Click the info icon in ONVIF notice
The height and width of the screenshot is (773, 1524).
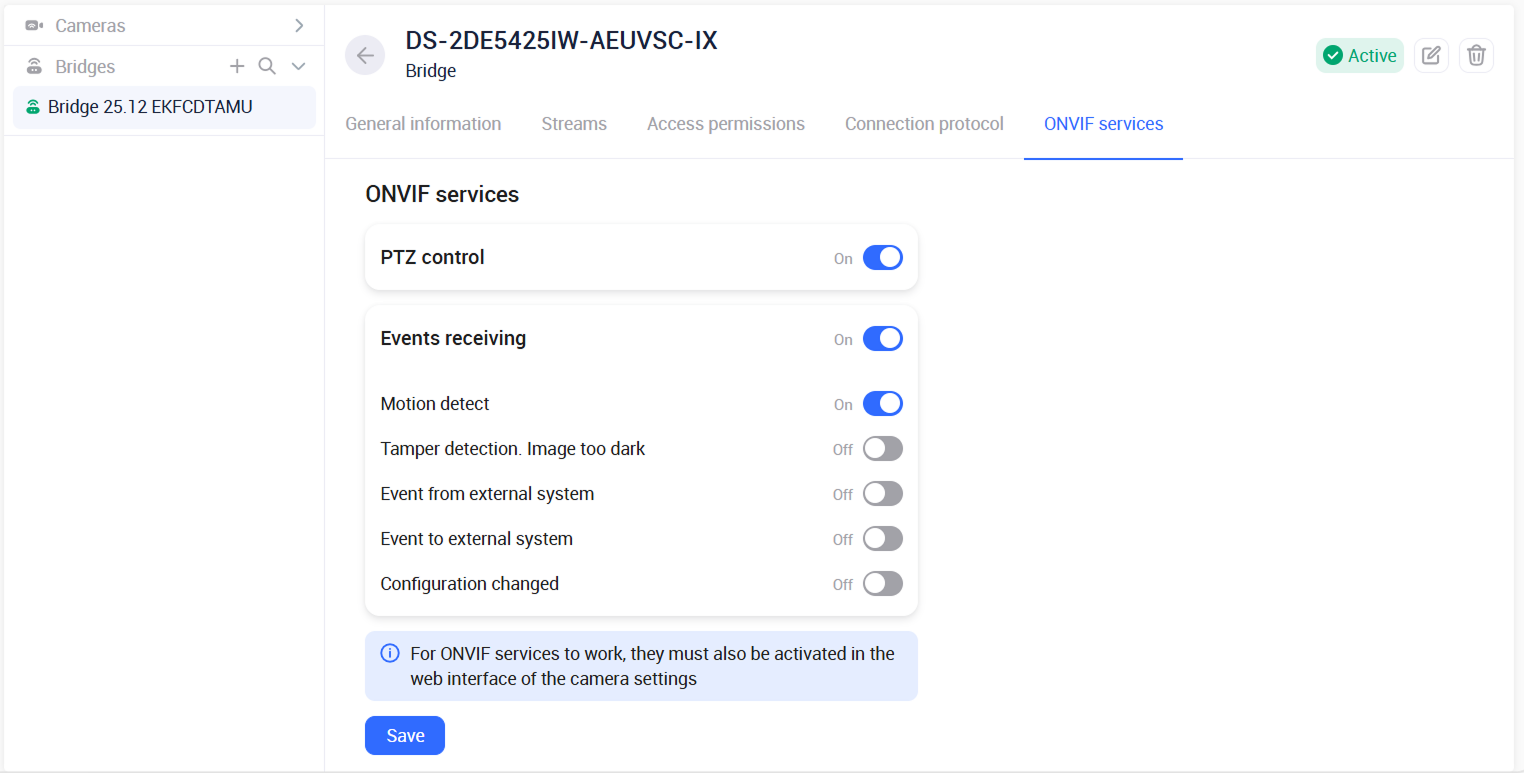coord(390,654)
